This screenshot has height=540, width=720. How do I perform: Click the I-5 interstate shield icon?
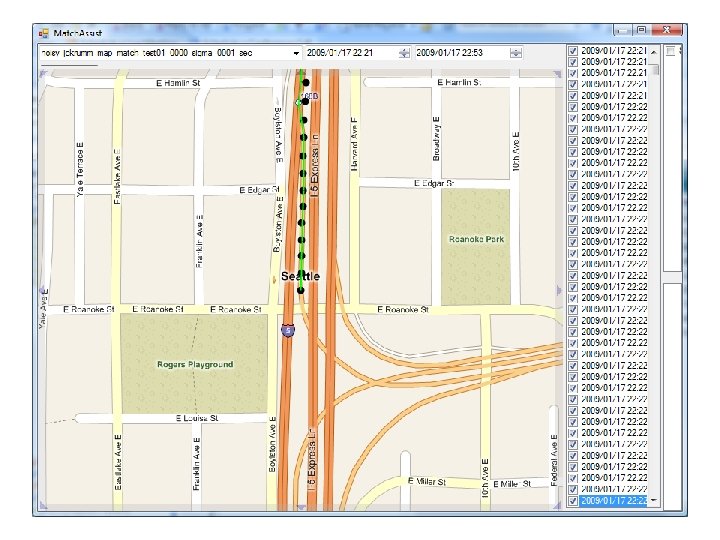pyautogui.click(x=288, y=330)
